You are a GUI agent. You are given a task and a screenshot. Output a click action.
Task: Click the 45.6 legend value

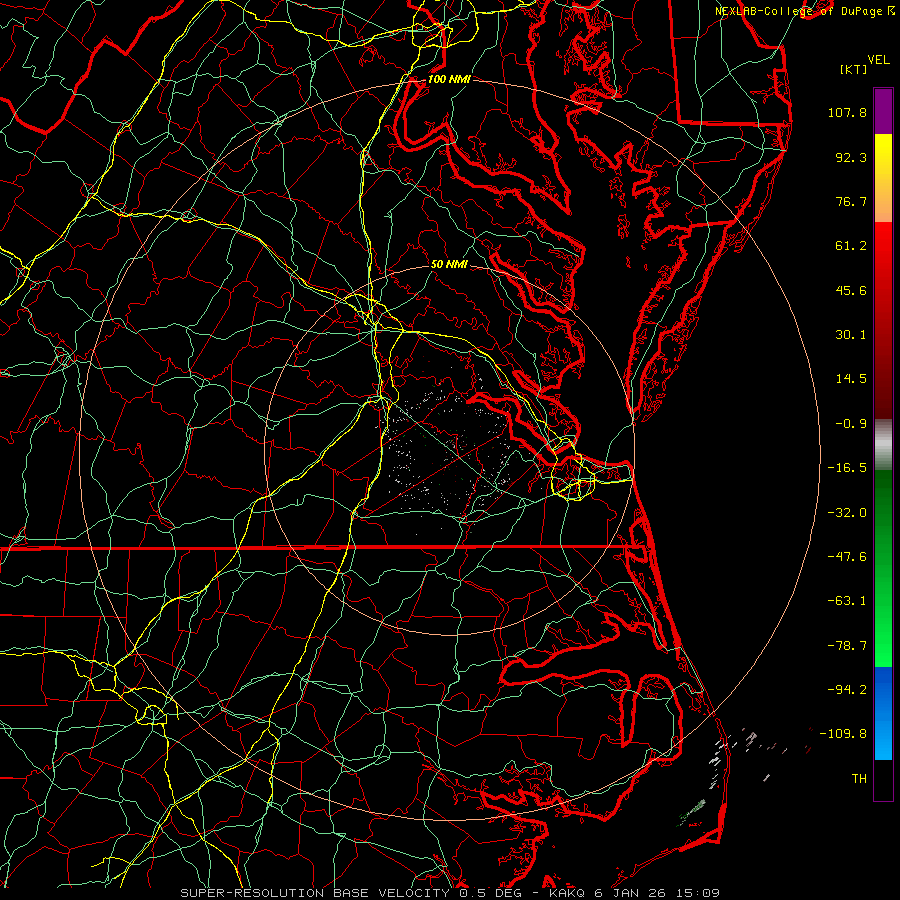tap(851, 290)
